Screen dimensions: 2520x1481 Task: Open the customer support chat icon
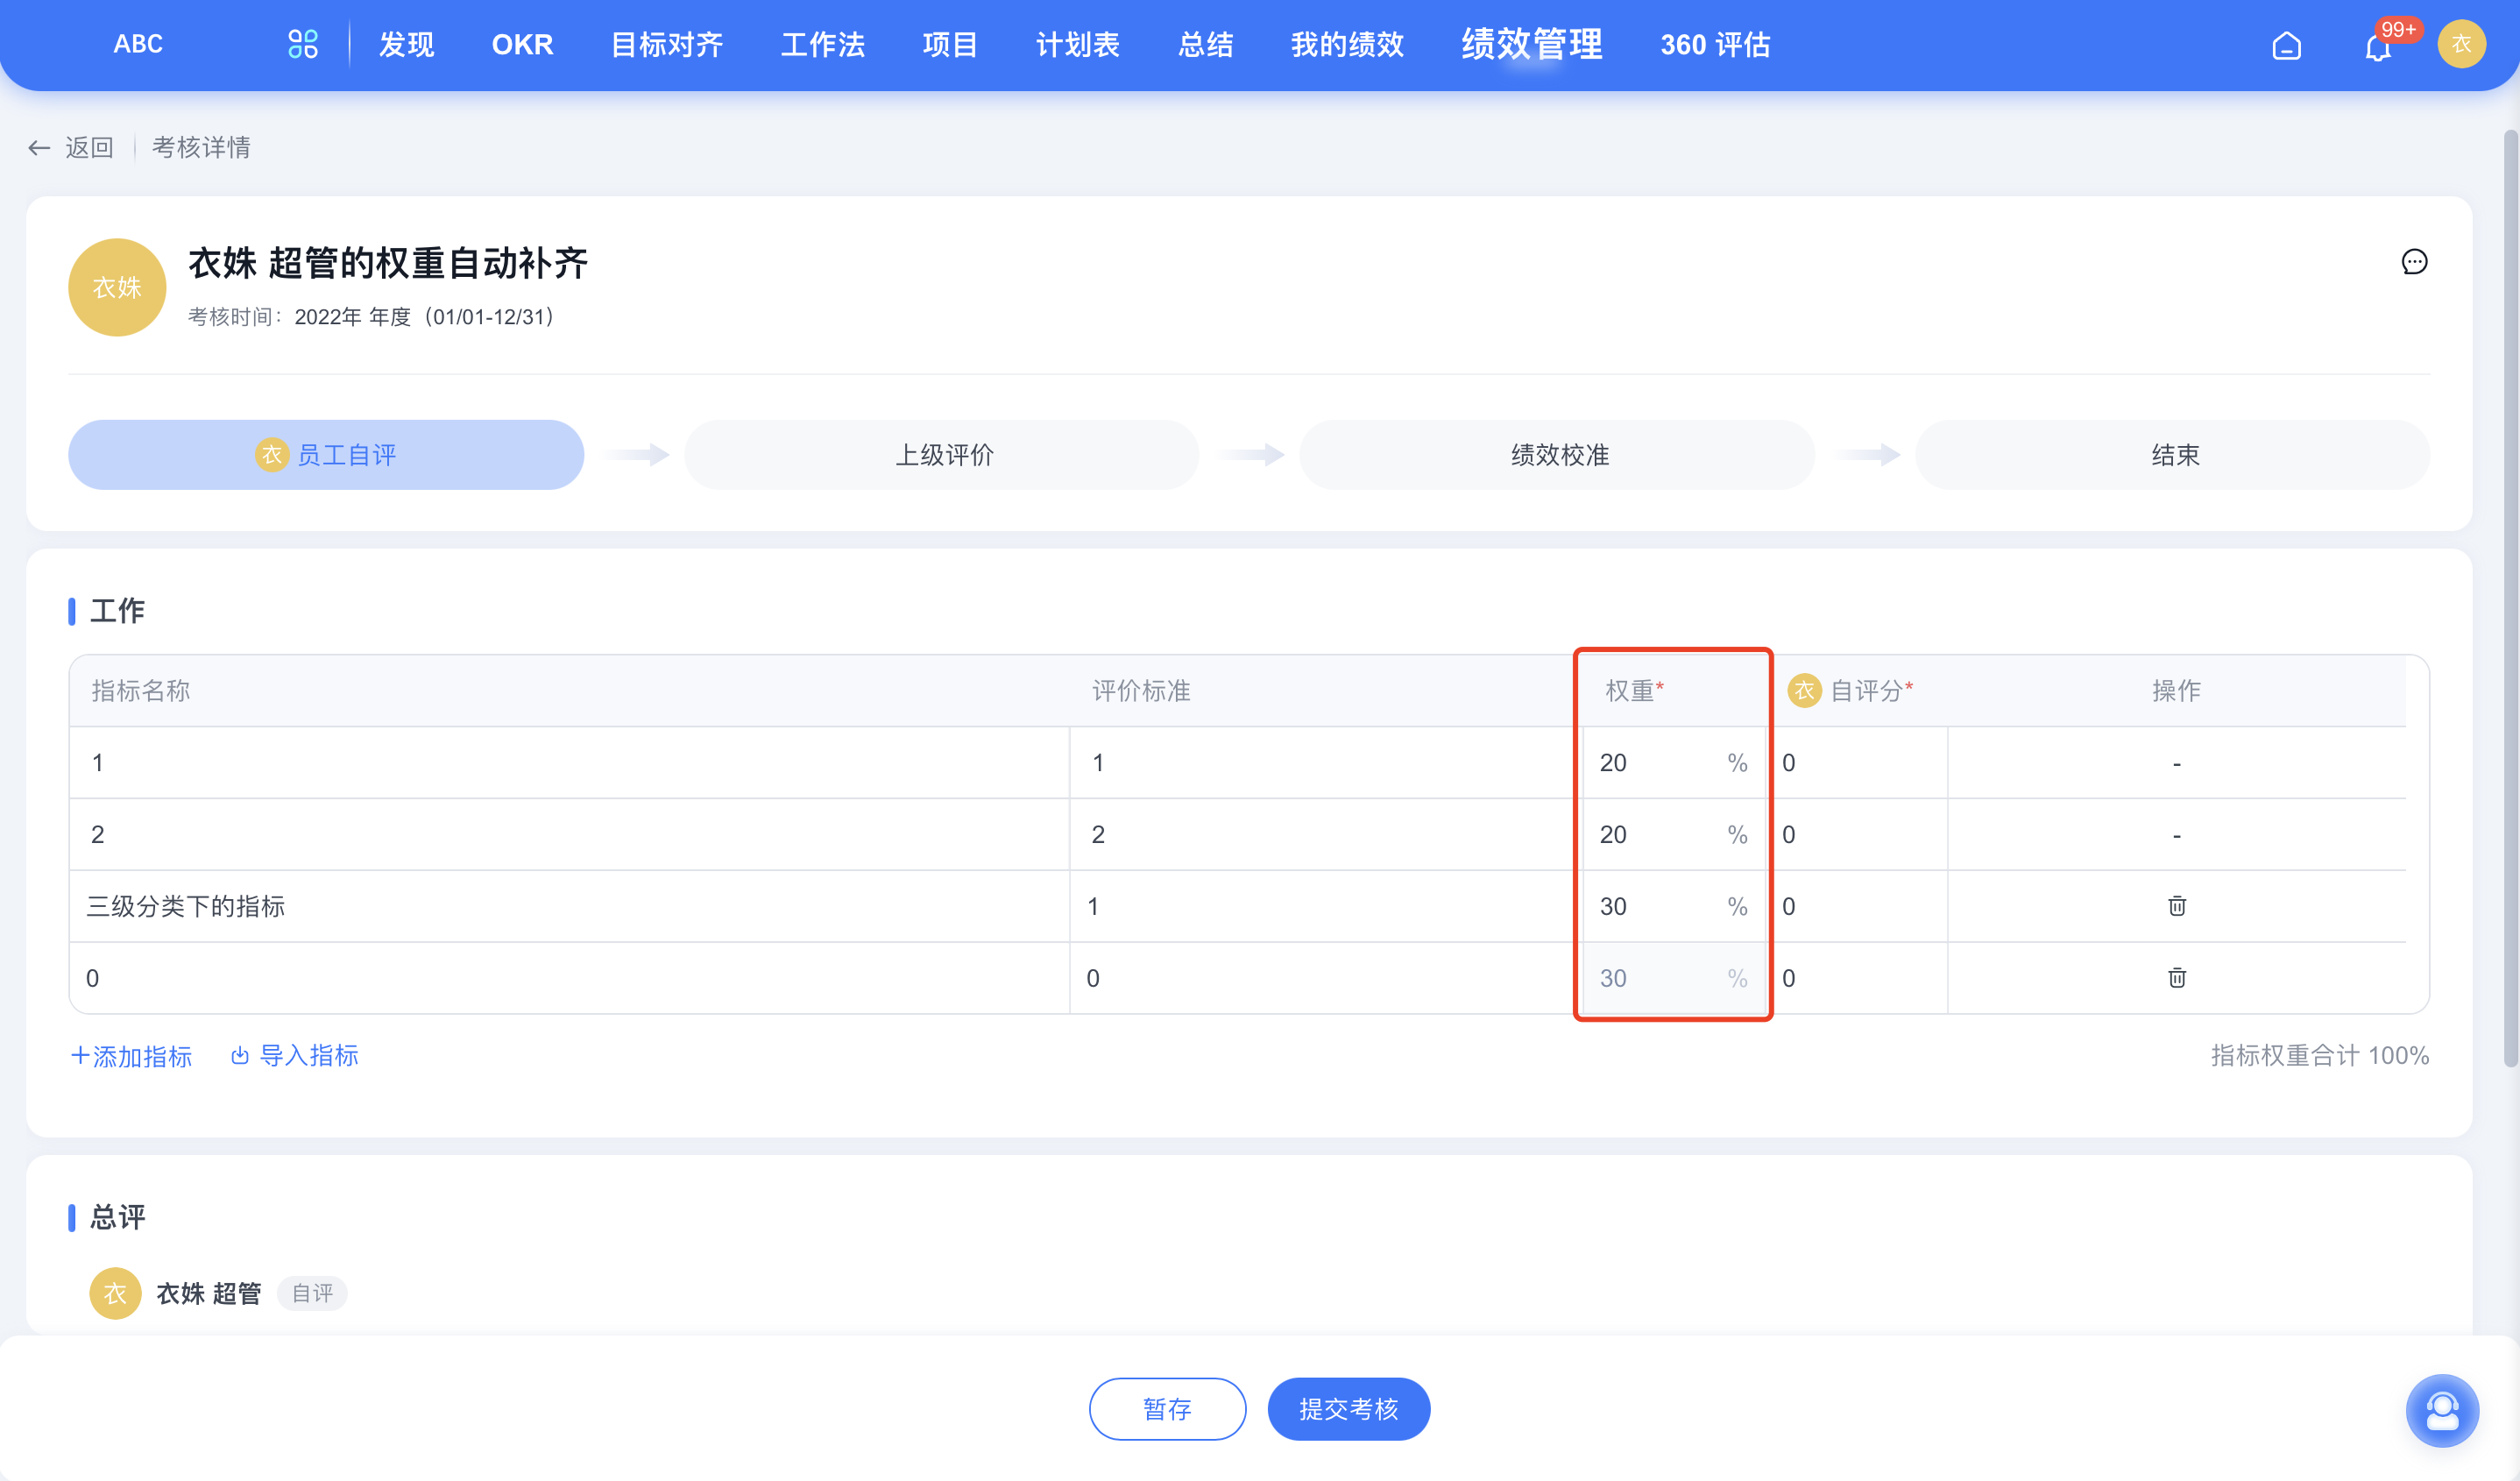(x=2441, y=1410)
